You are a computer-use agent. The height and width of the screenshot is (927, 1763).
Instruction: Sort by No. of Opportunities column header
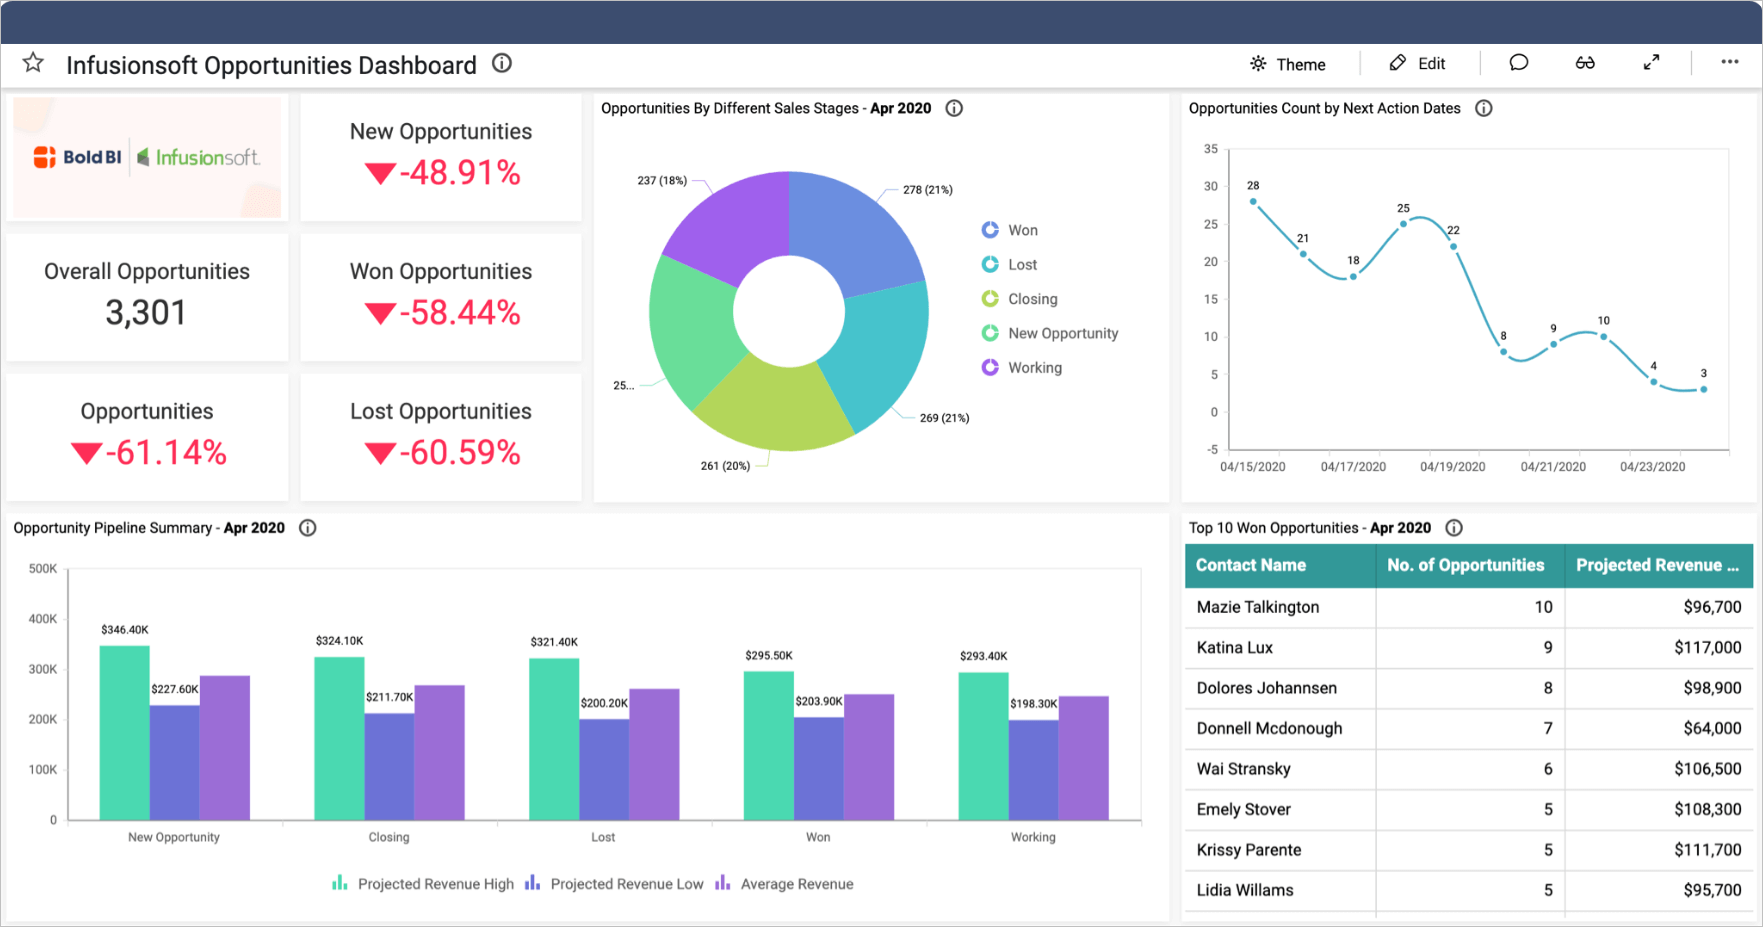point(1470,565)
